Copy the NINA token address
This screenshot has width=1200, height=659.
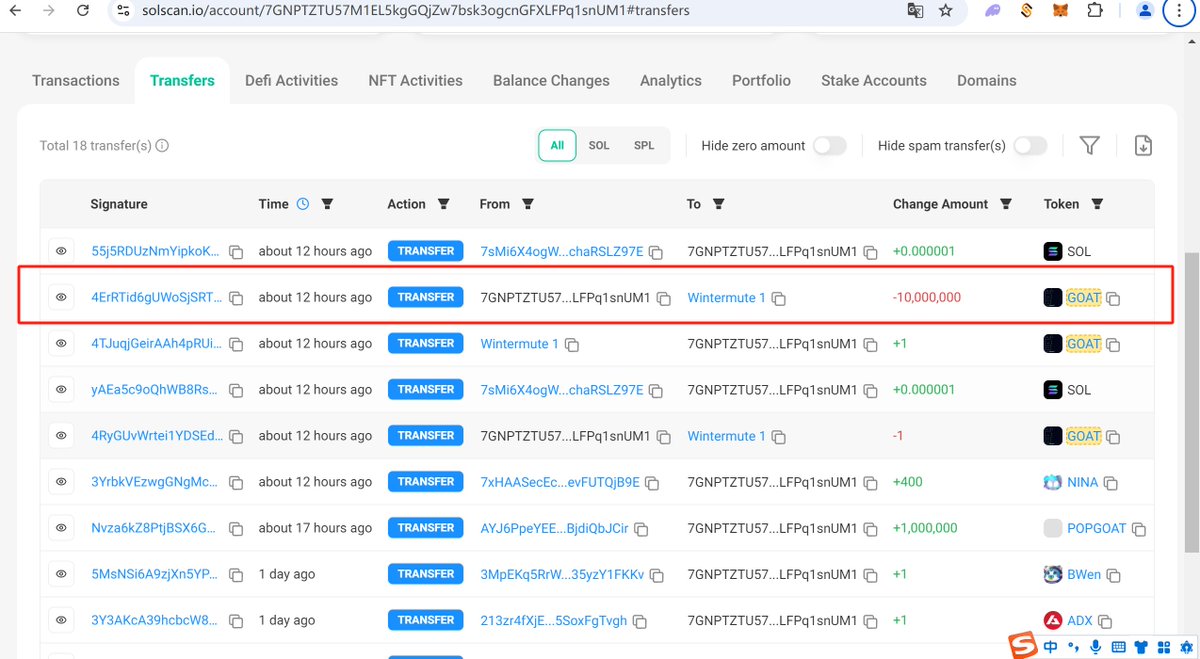pos(1110,483)
